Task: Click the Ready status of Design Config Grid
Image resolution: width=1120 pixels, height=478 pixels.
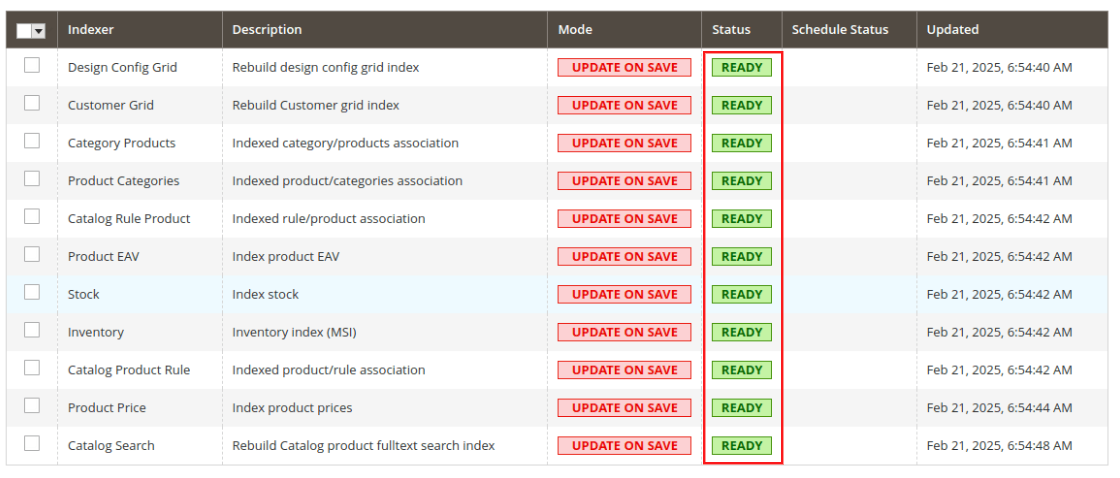Action: [741, 67]
